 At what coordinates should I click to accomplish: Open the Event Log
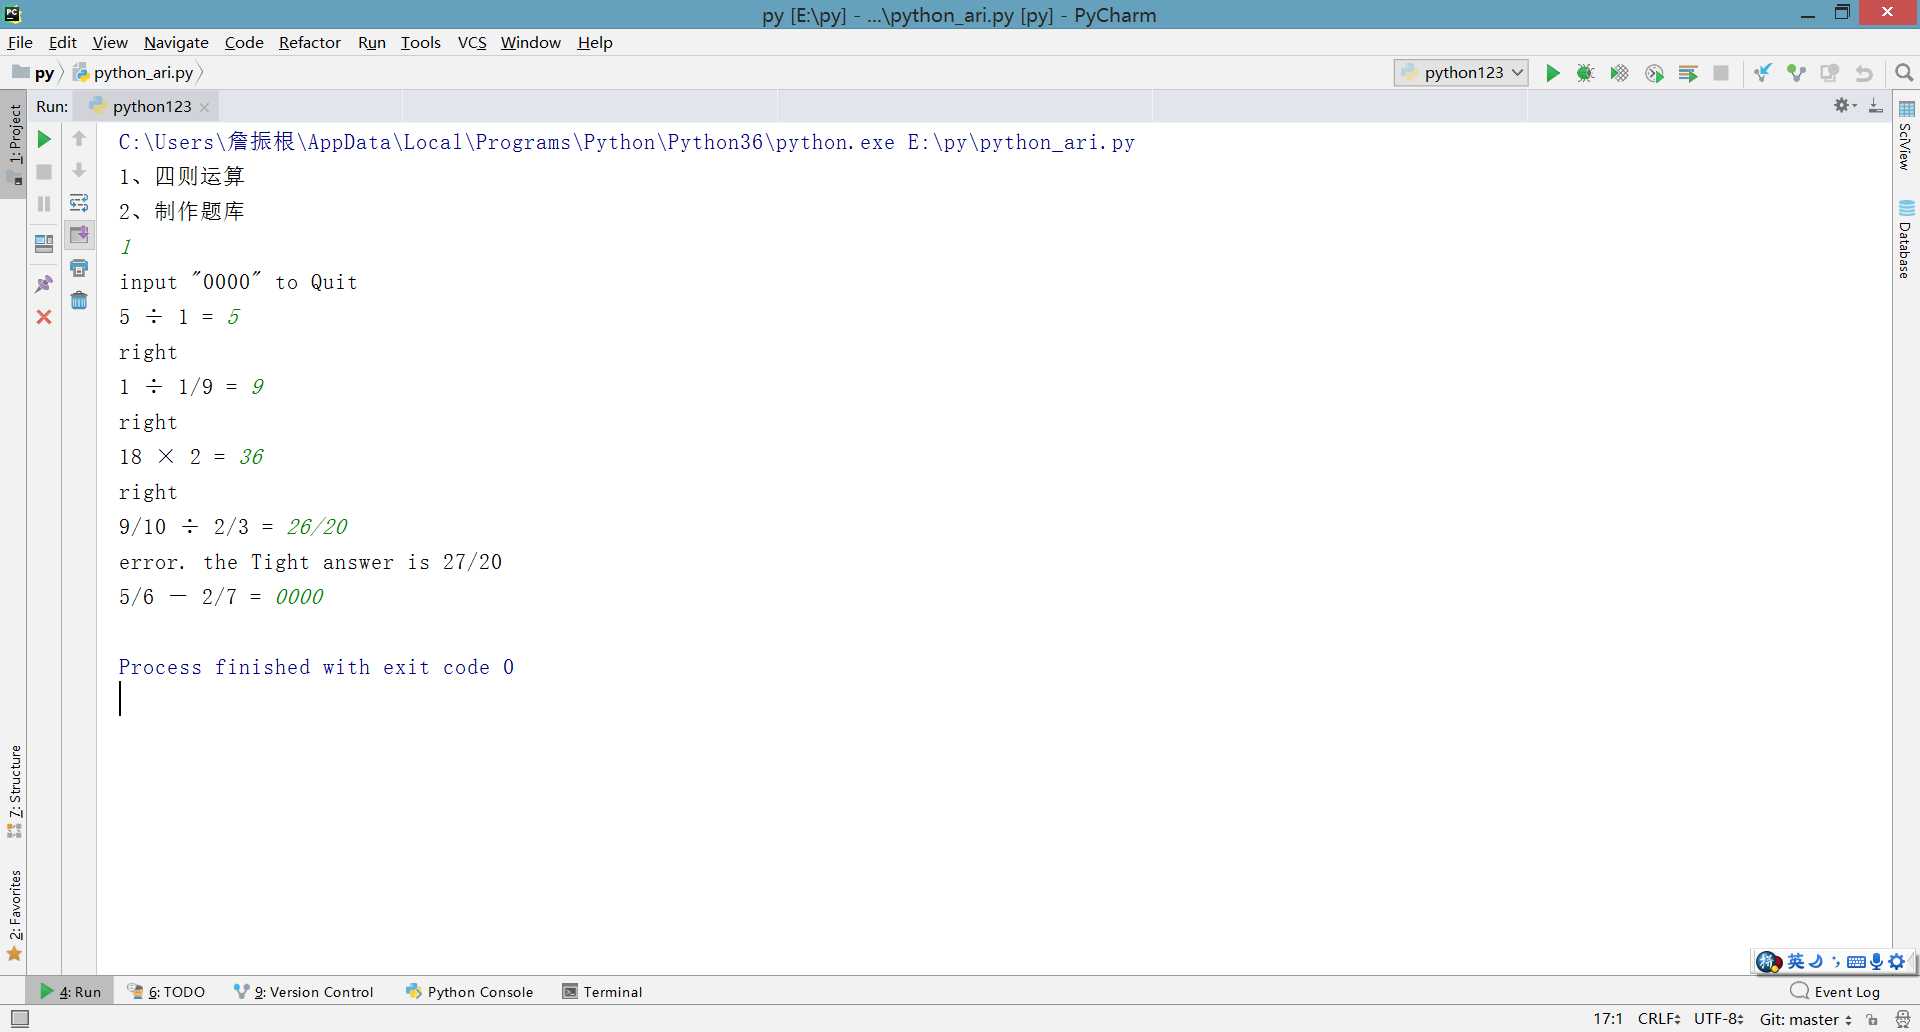click(x=1835, y=992)
